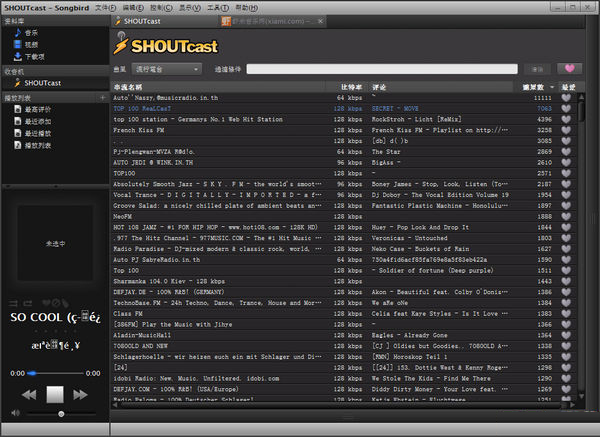Image resolution: width=600 pixels, height=437 pixels.
Task: Select SHOUTcast in the sidebar
Action: (x=42, y=83)
